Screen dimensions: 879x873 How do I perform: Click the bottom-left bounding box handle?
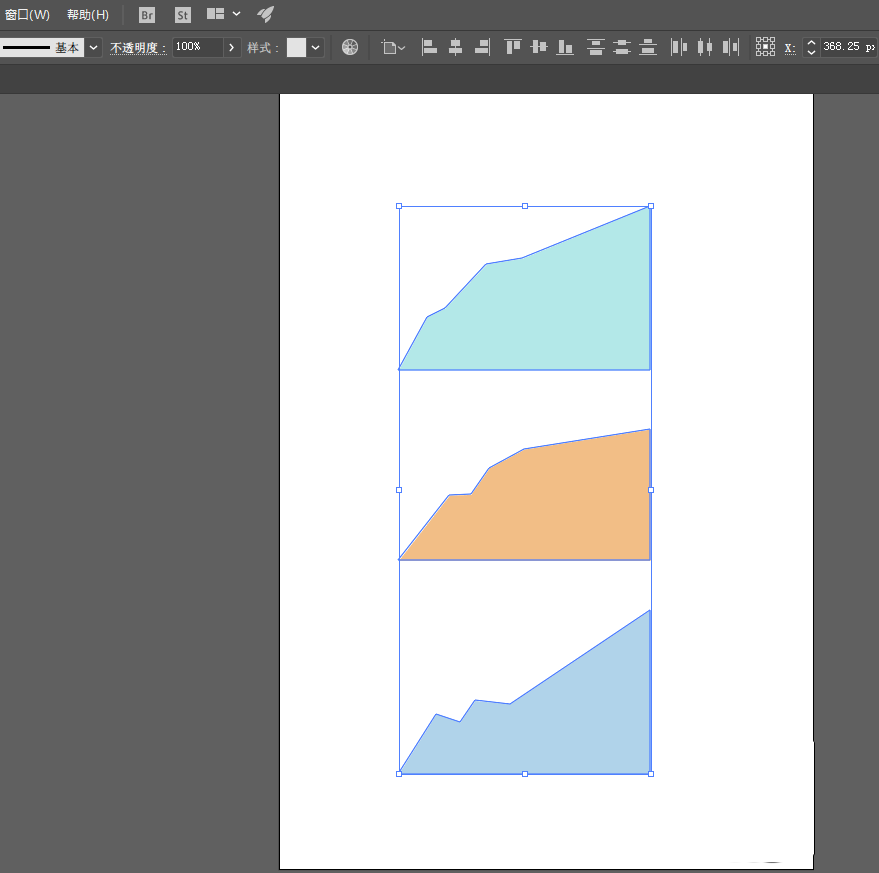point(399,774)
